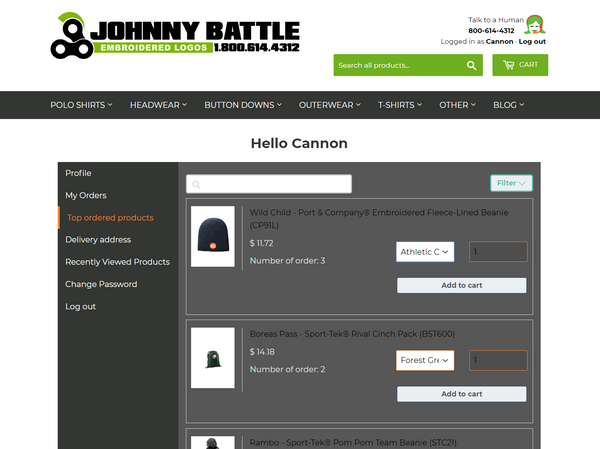This screenshot has width=600, height=449.
Task: Open the Fleece-Lined Beanie thumbnail
Action: click(213, 237)
